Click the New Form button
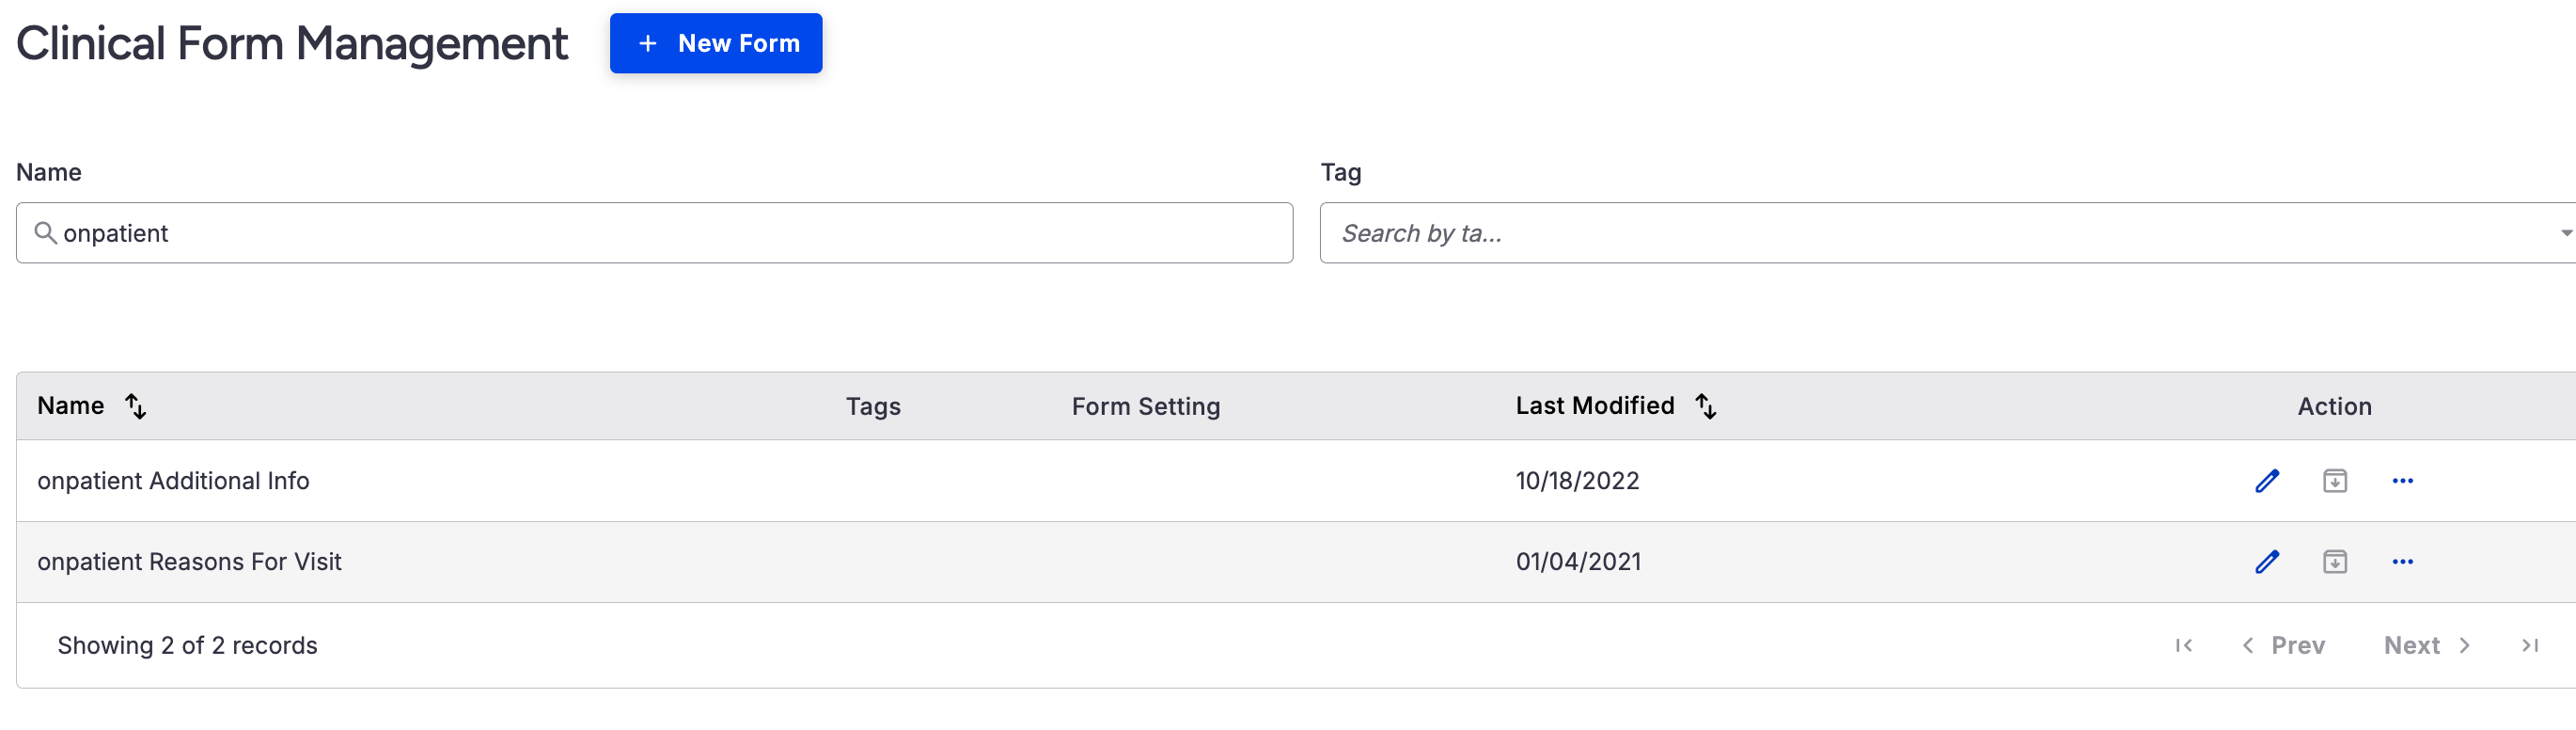Viewport: 2576px width, 730px height. (716, 43)
